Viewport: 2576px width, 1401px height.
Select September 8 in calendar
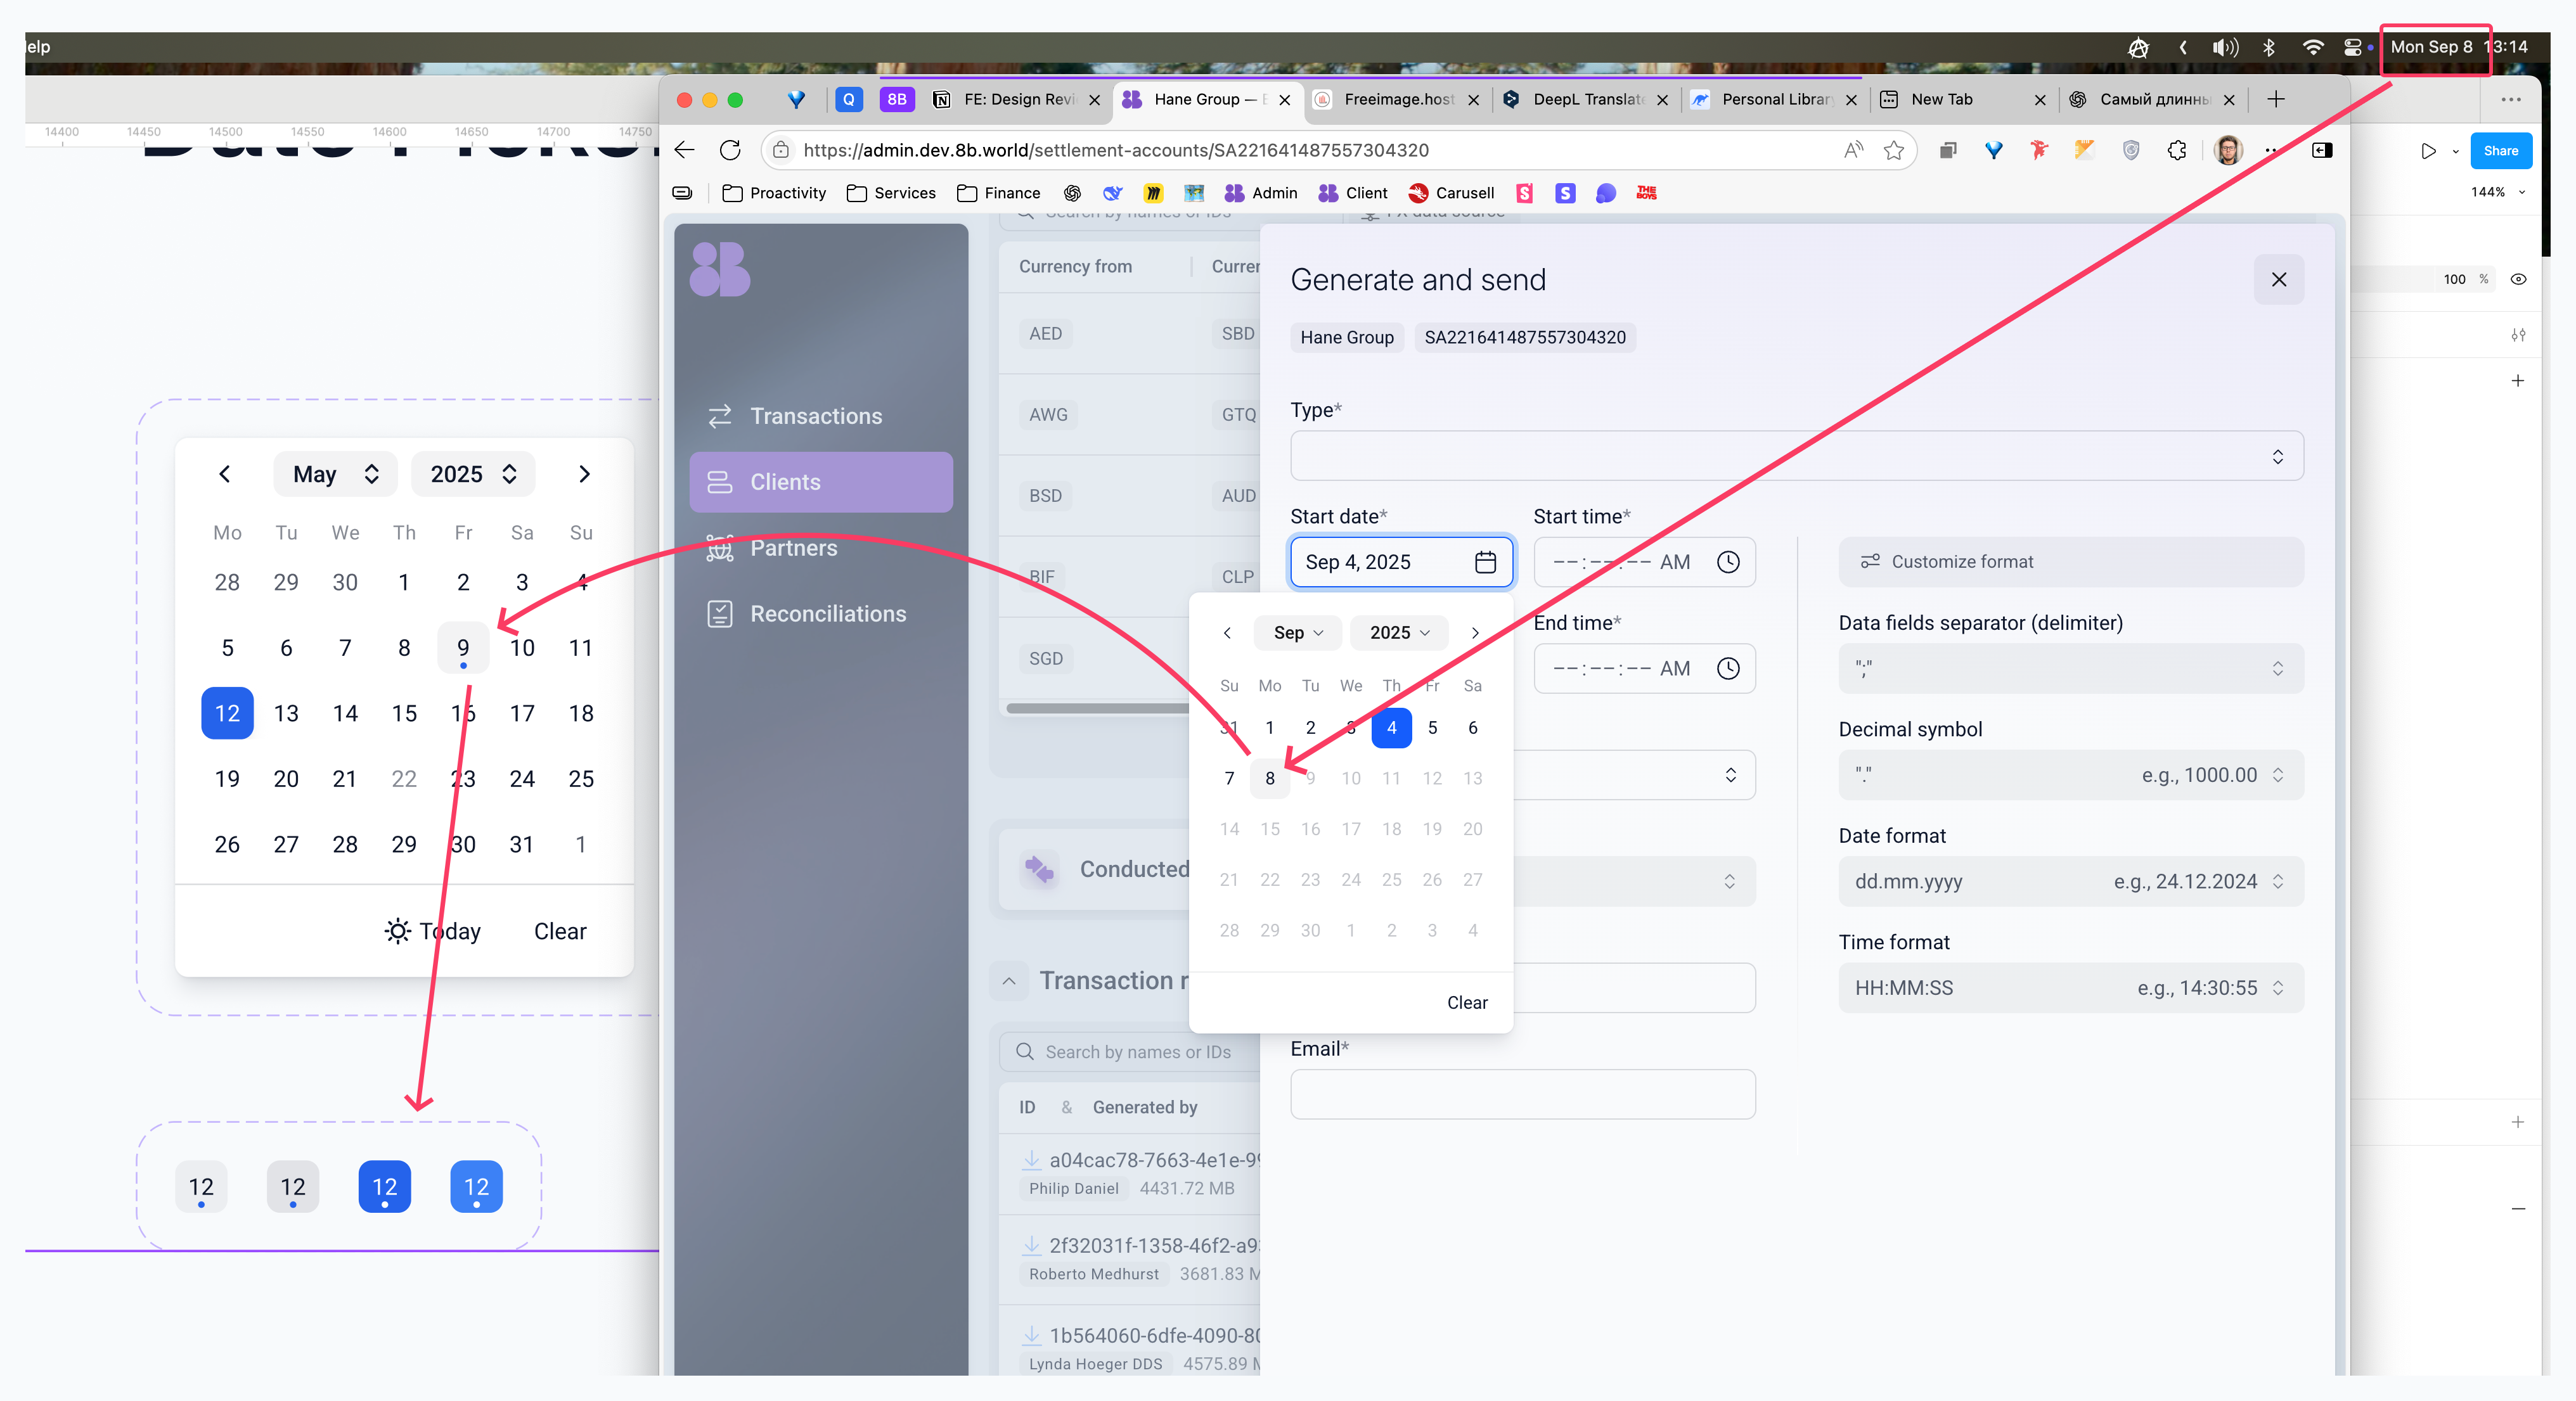(x=1270, y=778)
